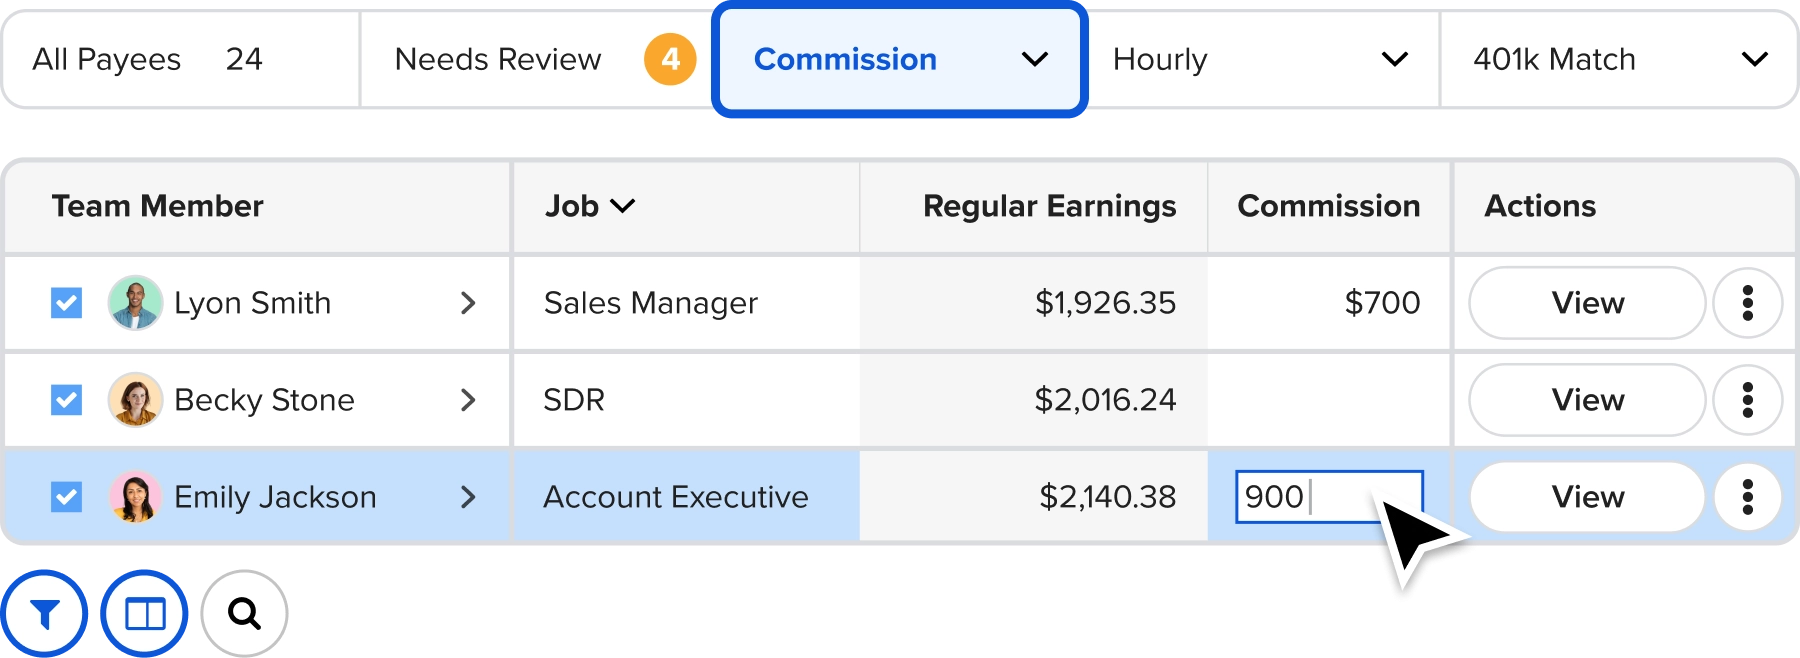Screen dimensions: 1800x658
Task: Click the filter funnel icon
Action: coord(44,613)
